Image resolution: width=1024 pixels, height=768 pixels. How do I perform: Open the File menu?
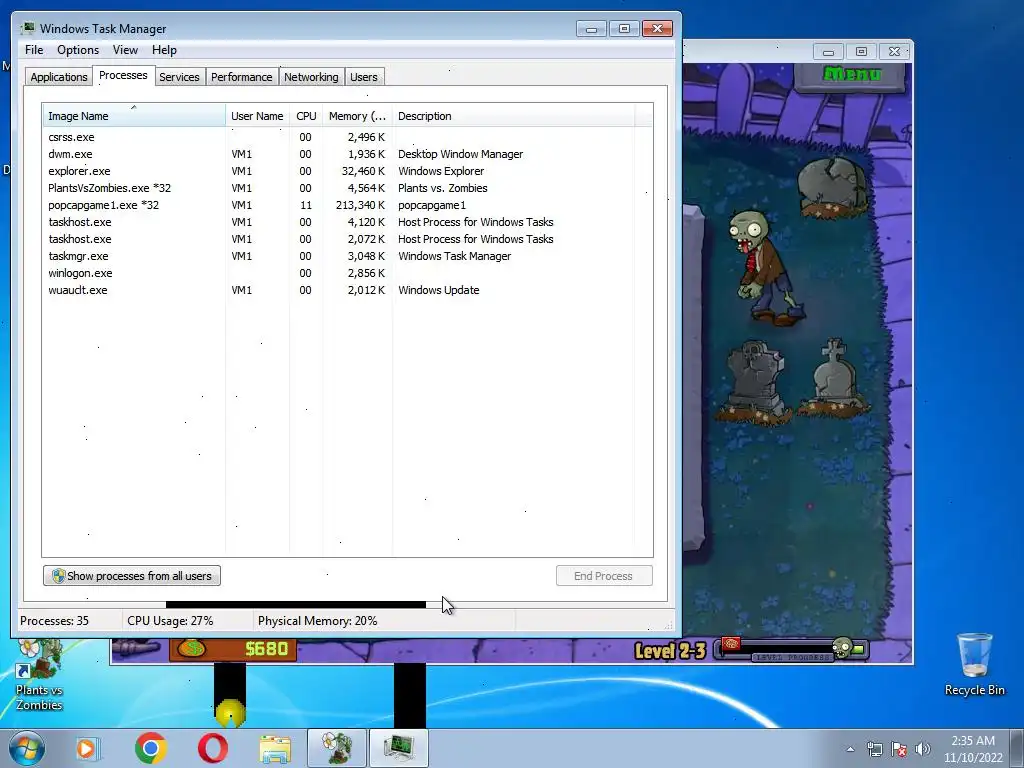point(34,50)
